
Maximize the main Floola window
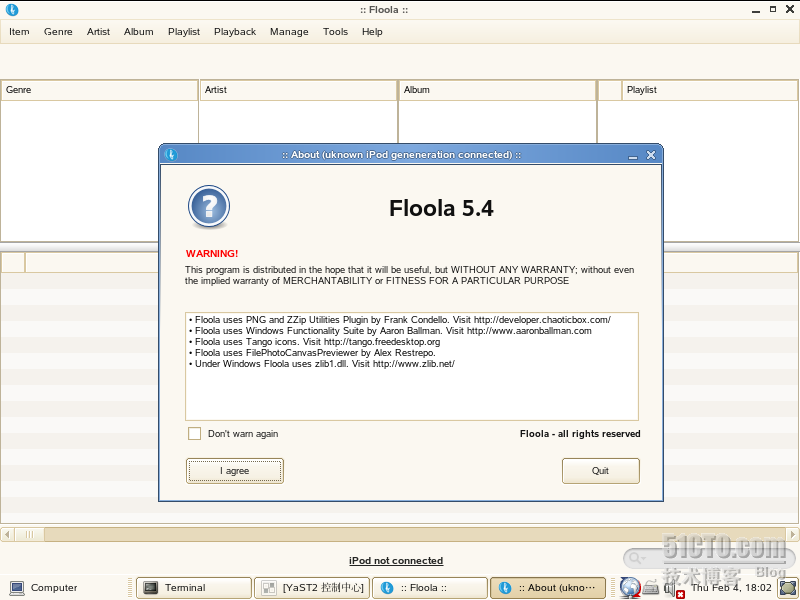[x=773, y=9]
